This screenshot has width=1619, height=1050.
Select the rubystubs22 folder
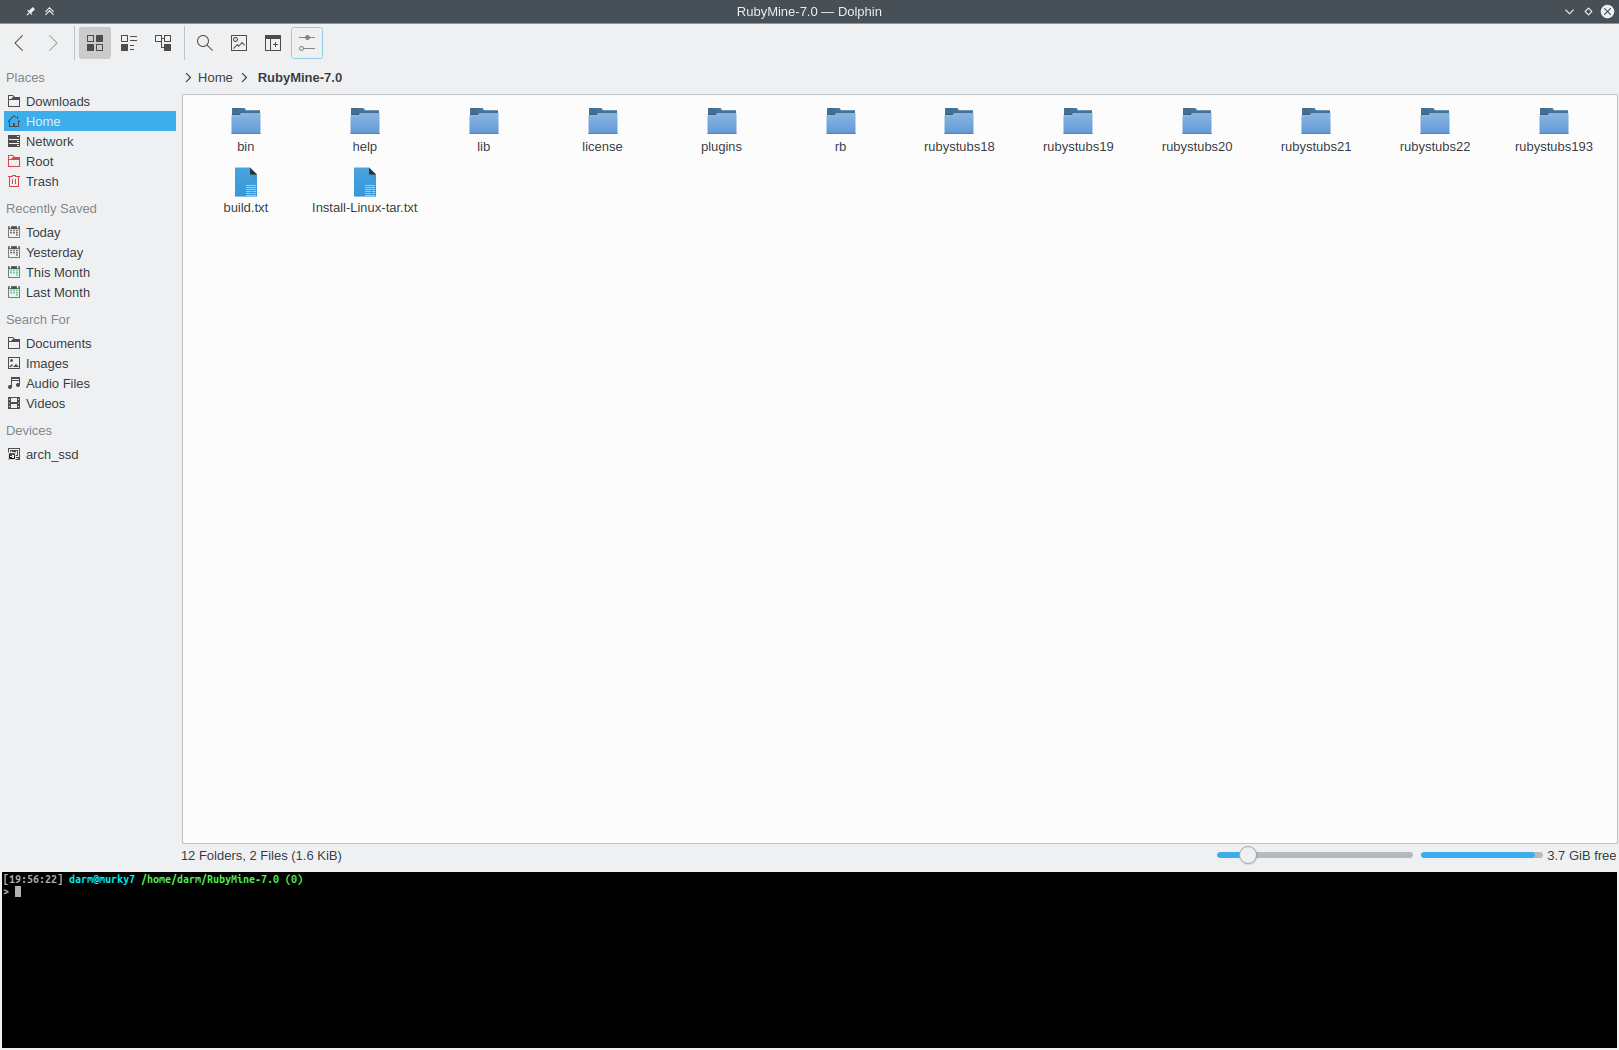(x=1435, y=130)
